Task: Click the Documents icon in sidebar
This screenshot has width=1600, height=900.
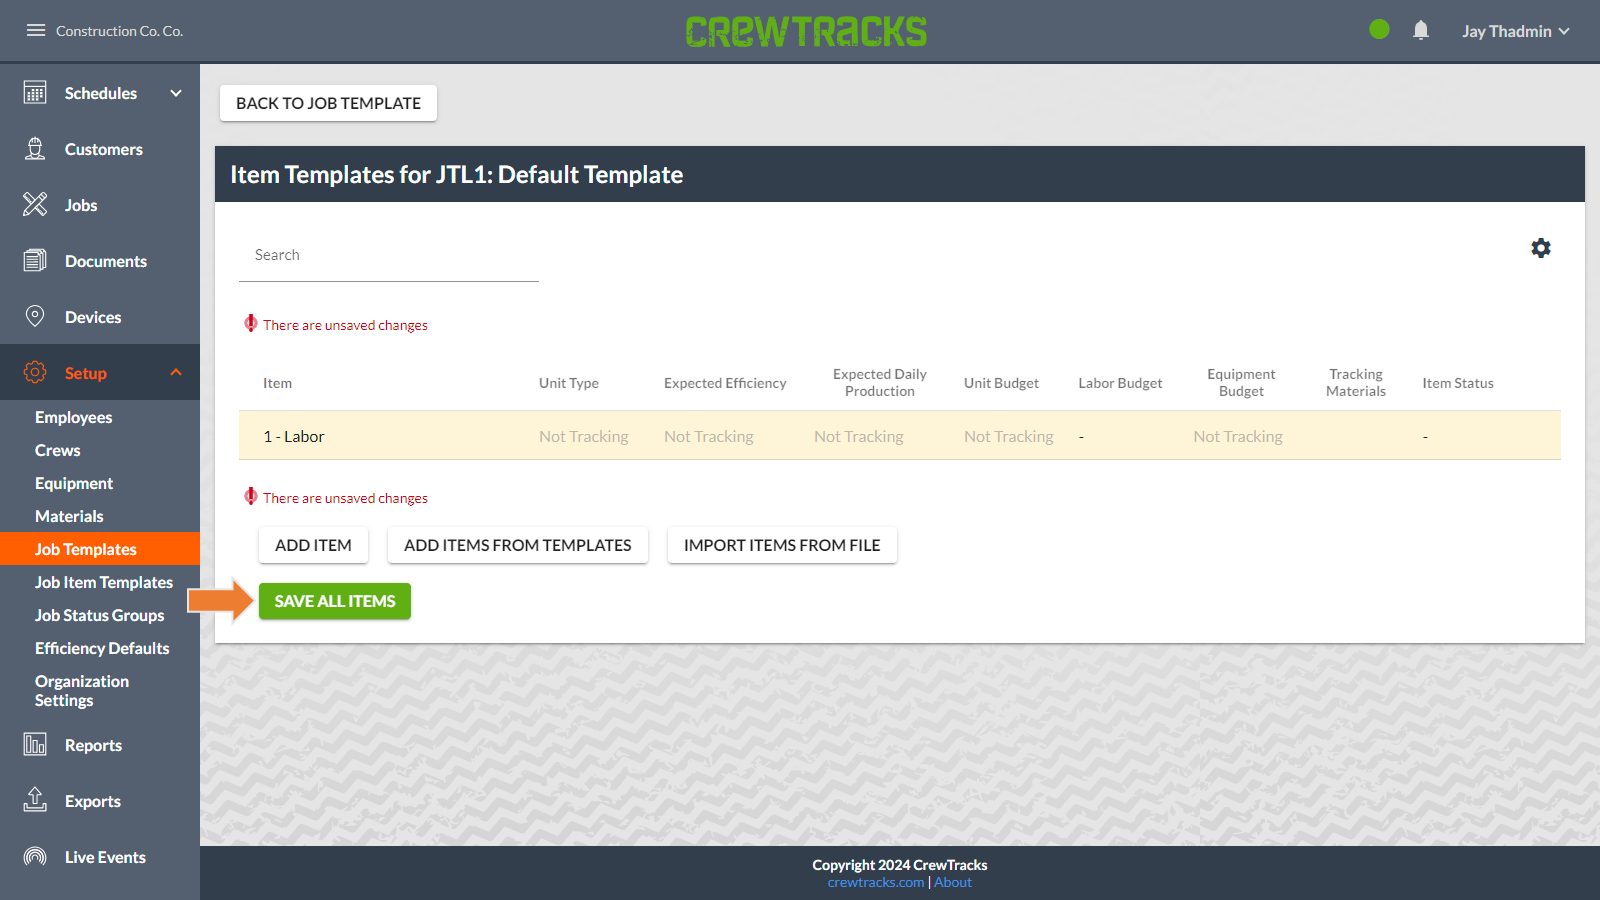Action: (x=35, y=261)
